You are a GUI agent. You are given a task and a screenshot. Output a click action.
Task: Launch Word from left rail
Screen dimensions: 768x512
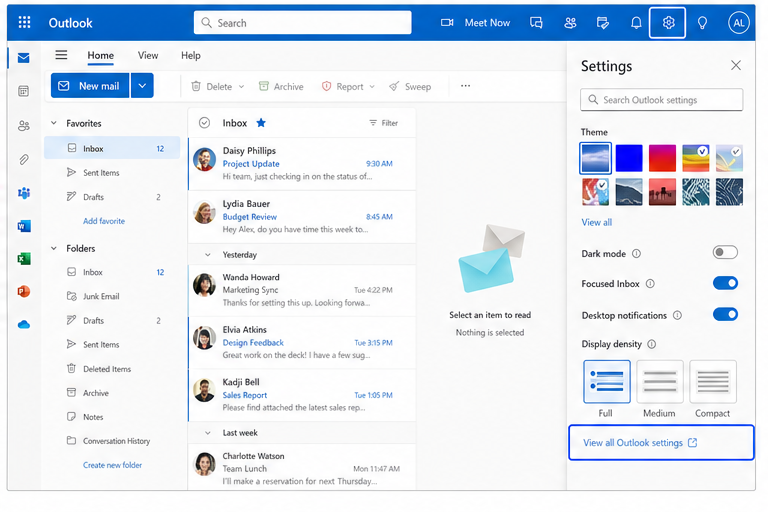click(x=24, y=226)
